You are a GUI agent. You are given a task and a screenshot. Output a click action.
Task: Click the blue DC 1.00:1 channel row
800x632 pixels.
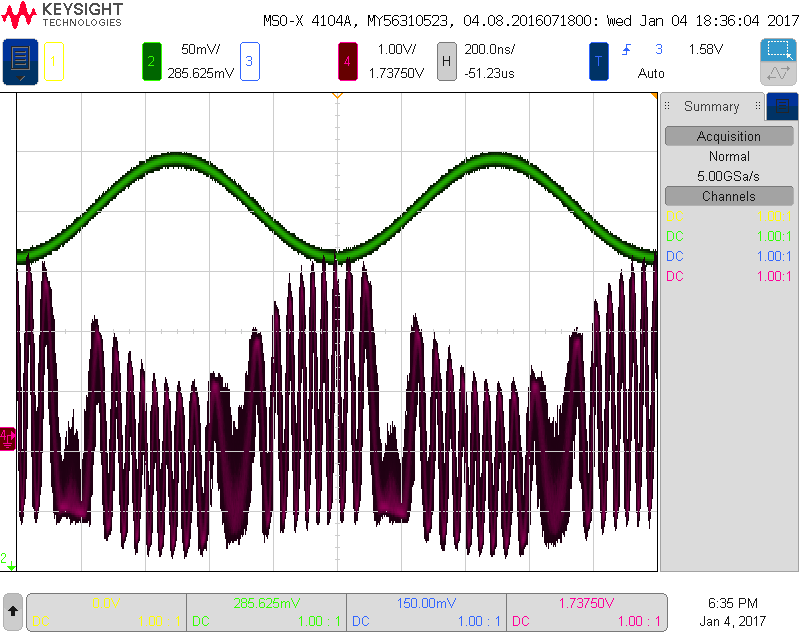click(729, 256)
